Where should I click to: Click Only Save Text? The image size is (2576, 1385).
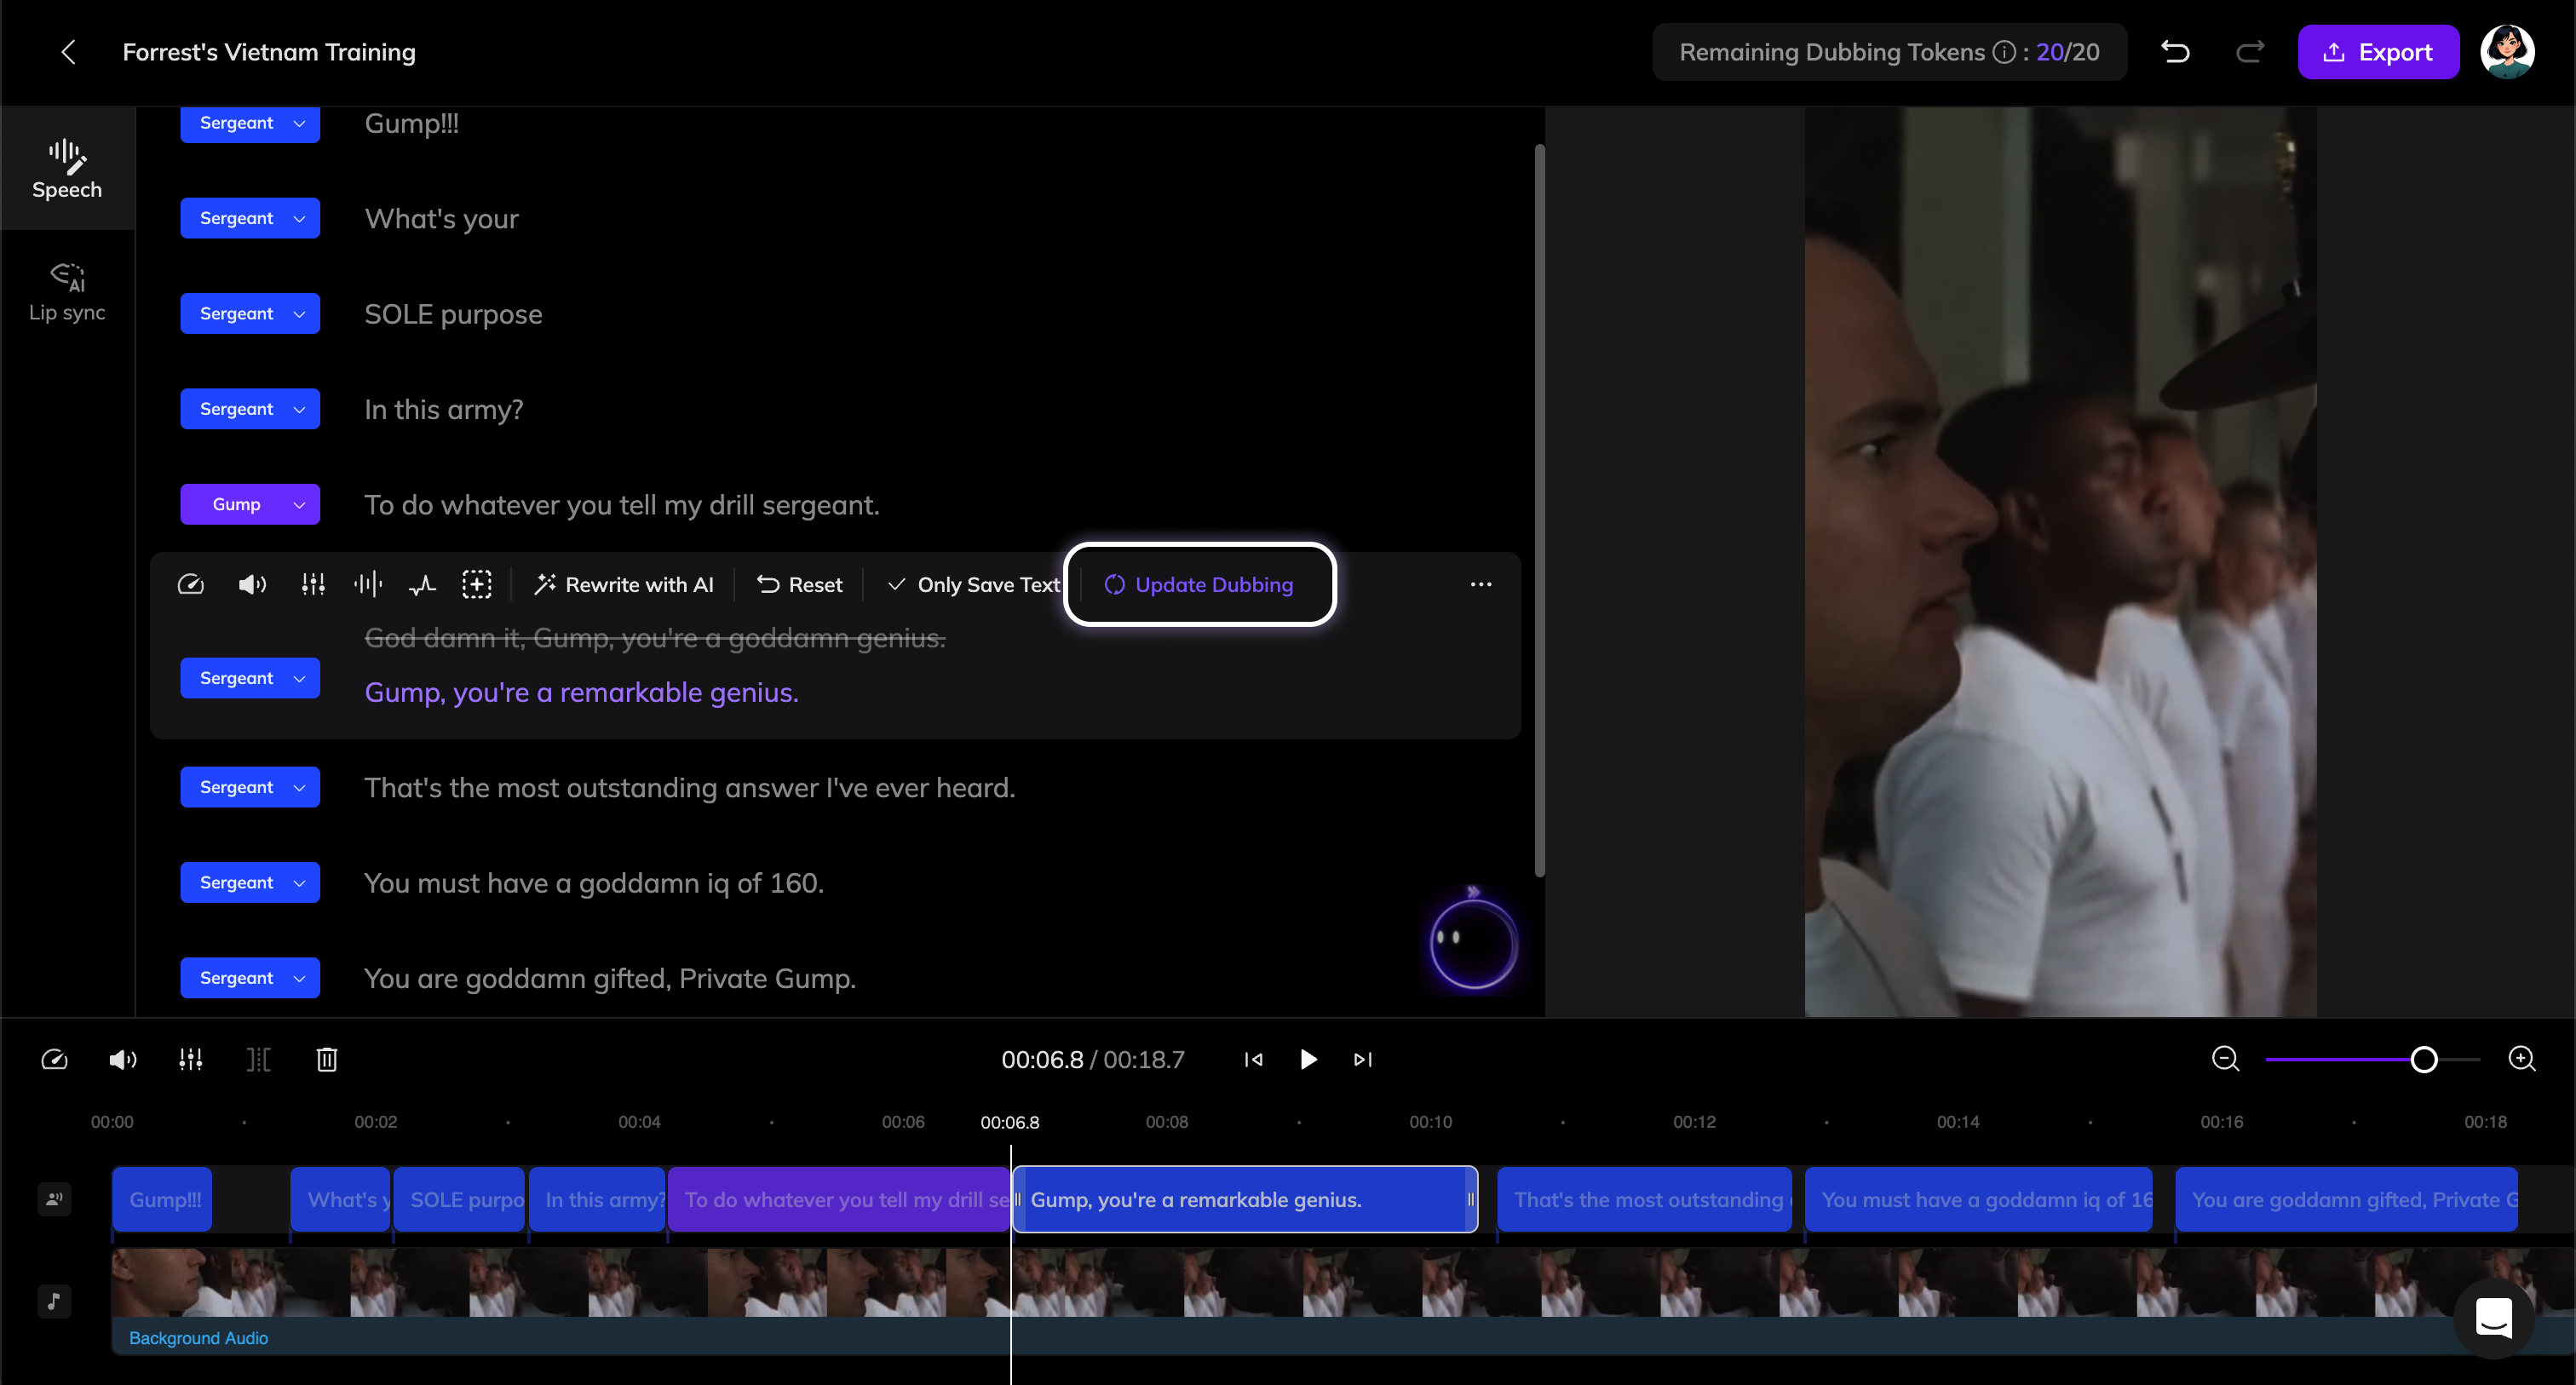click(x=973, y=584)
